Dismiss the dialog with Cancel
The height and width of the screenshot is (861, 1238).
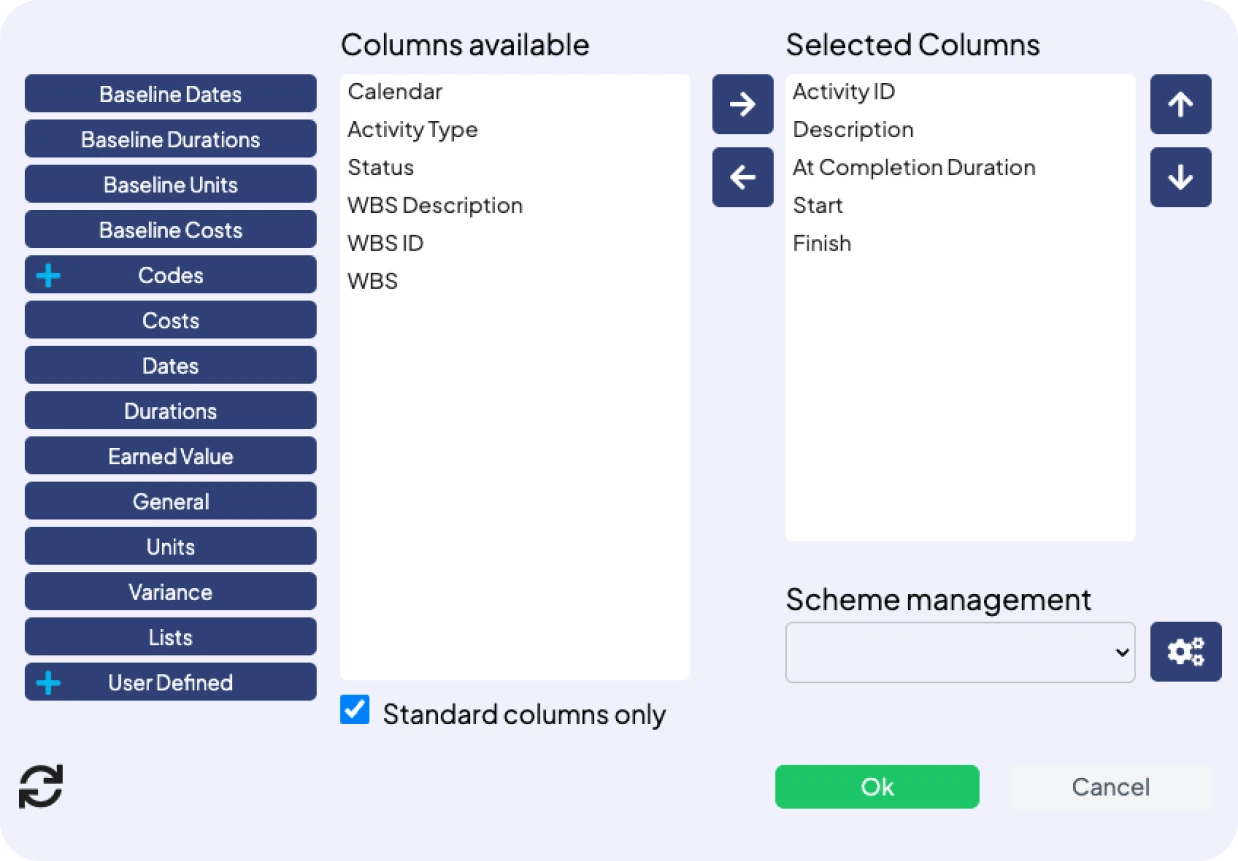click(x=1110, y=786)
